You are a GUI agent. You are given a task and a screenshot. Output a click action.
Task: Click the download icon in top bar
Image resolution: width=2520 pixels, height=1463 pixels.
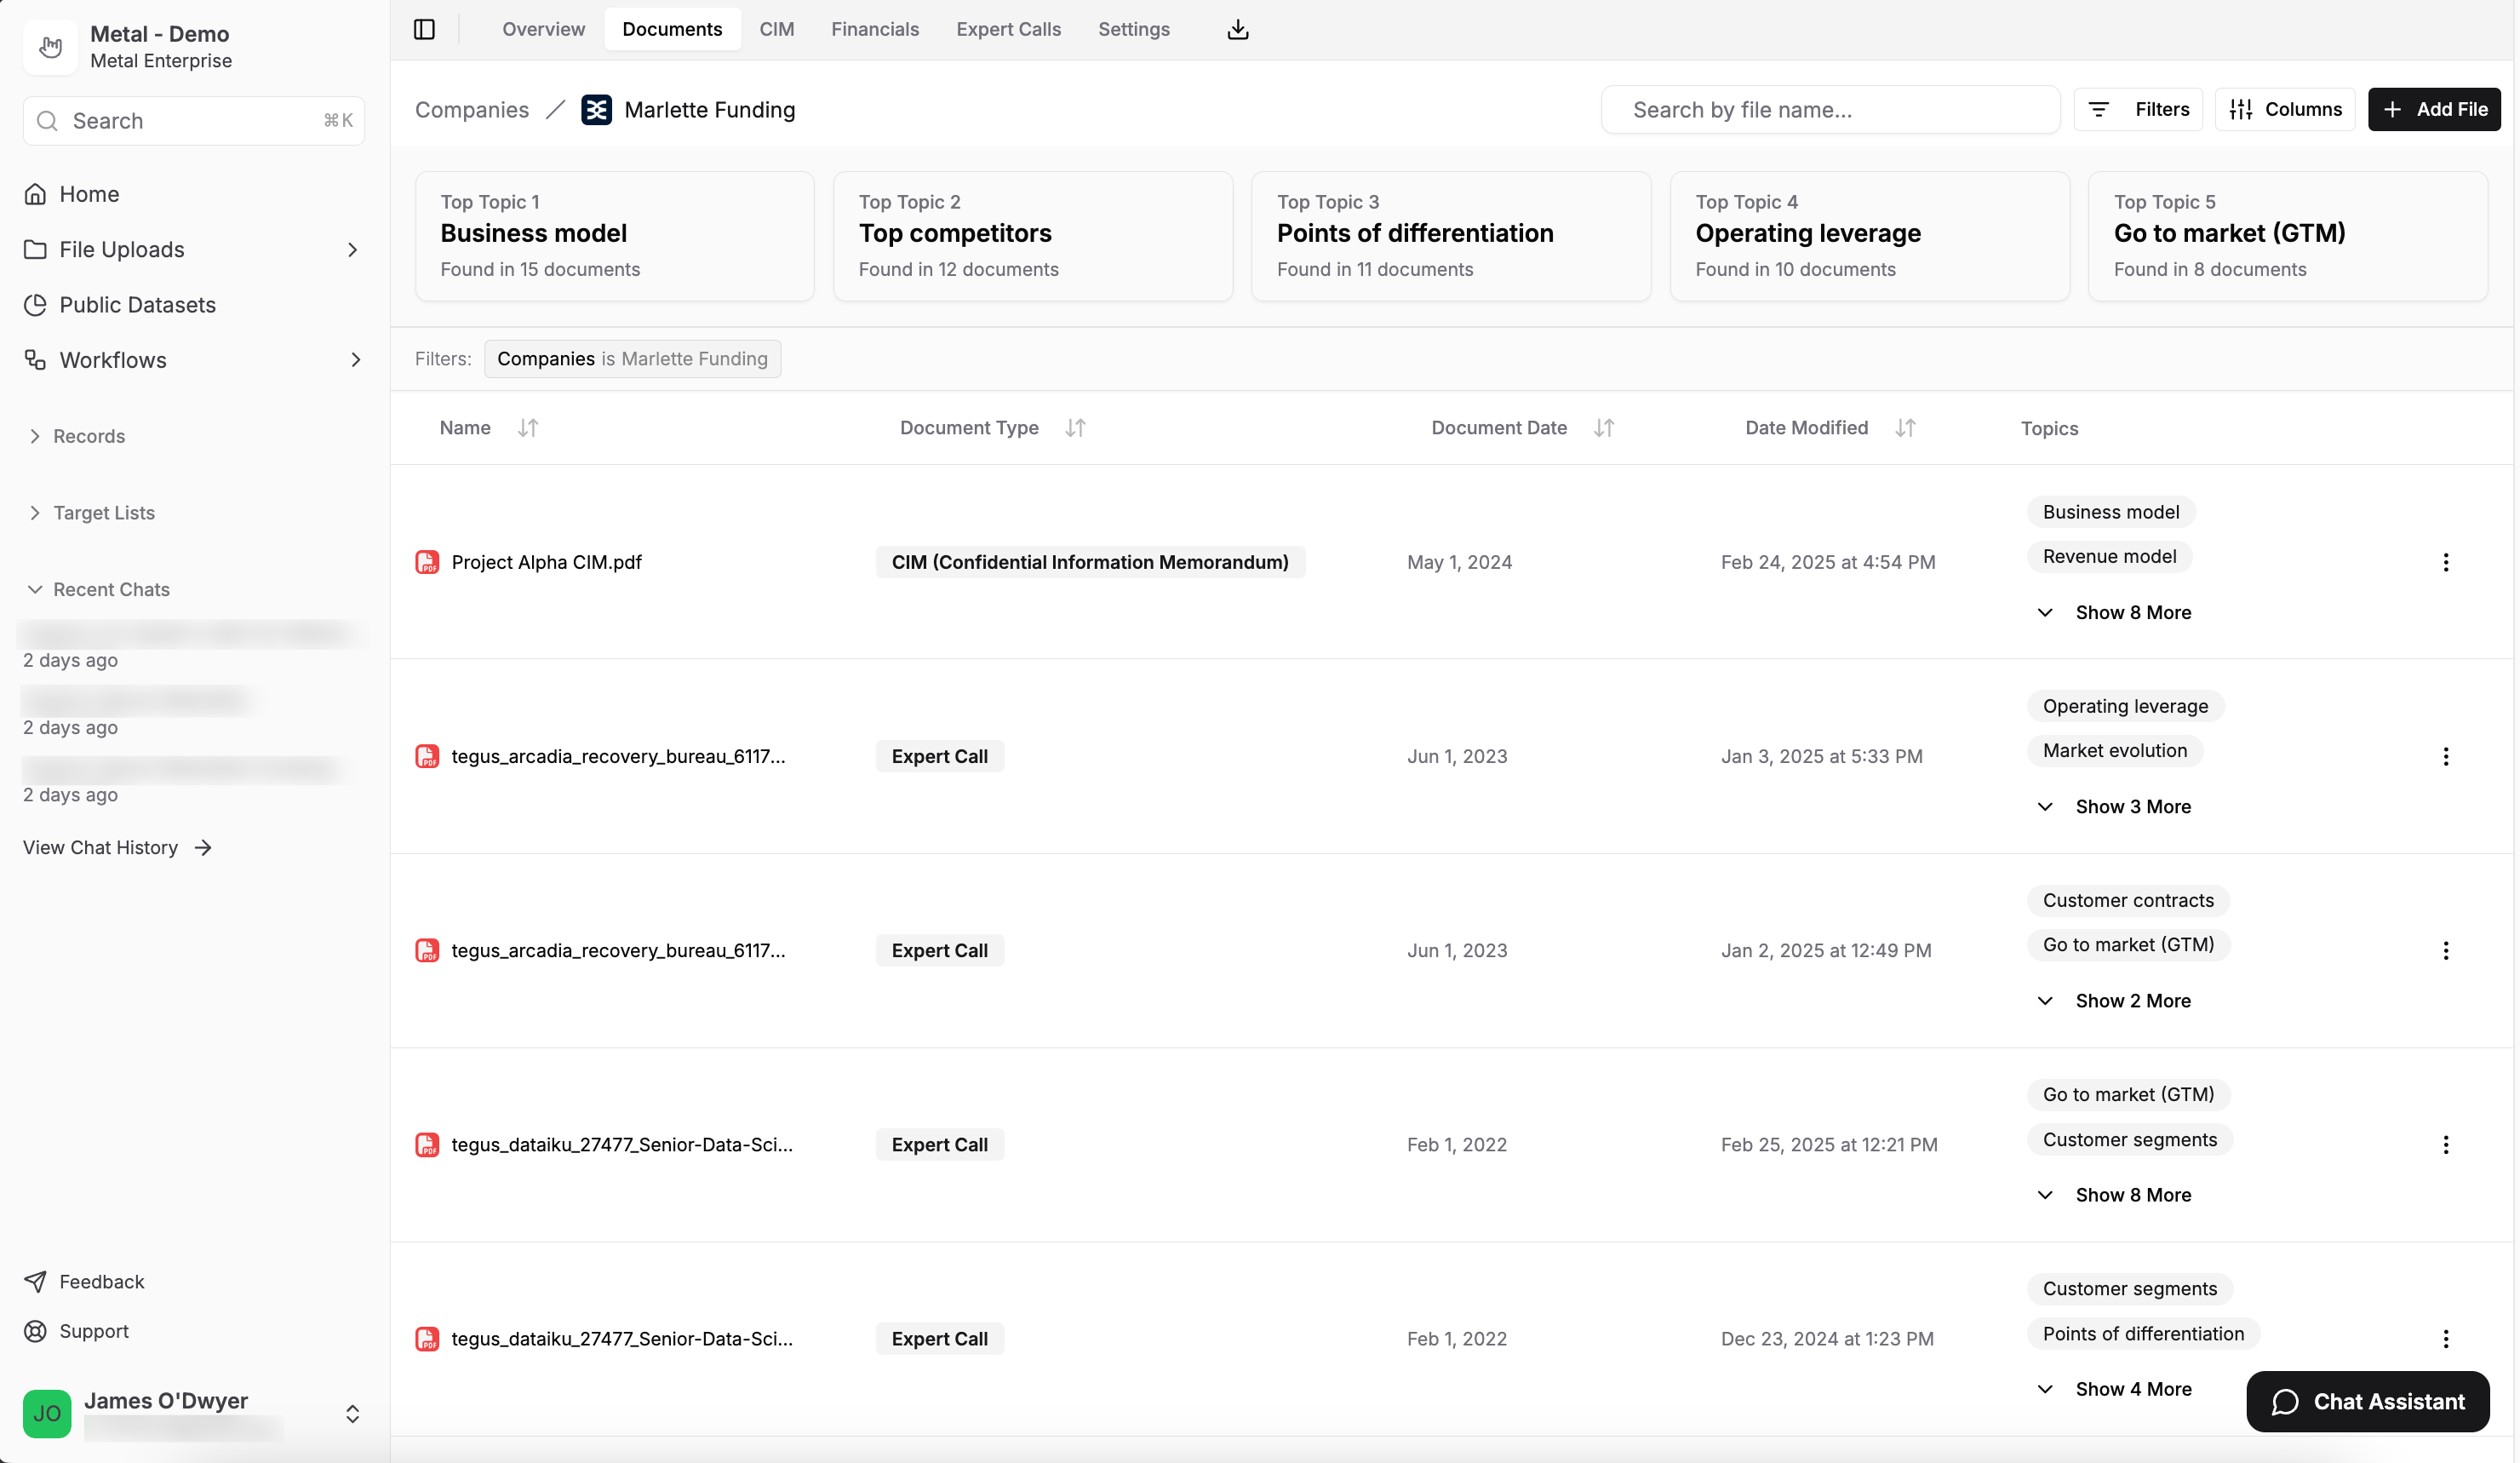click(1237, 29)
